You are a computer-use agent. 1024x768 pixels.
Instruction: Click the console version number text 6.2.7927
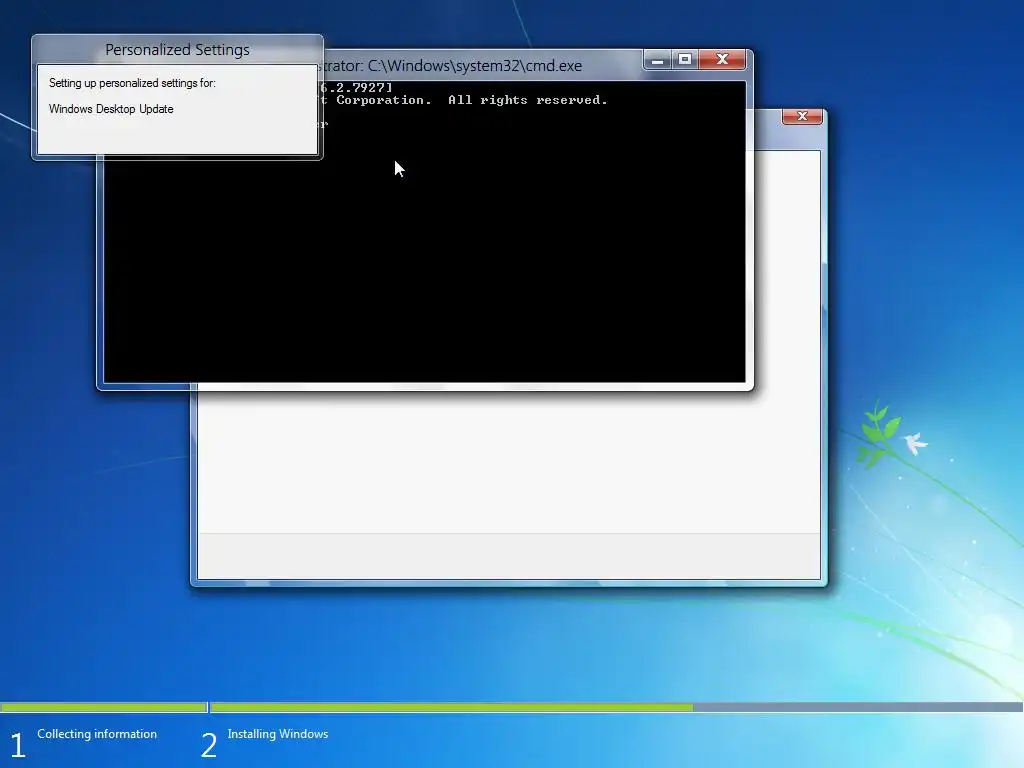pos(357,88)
